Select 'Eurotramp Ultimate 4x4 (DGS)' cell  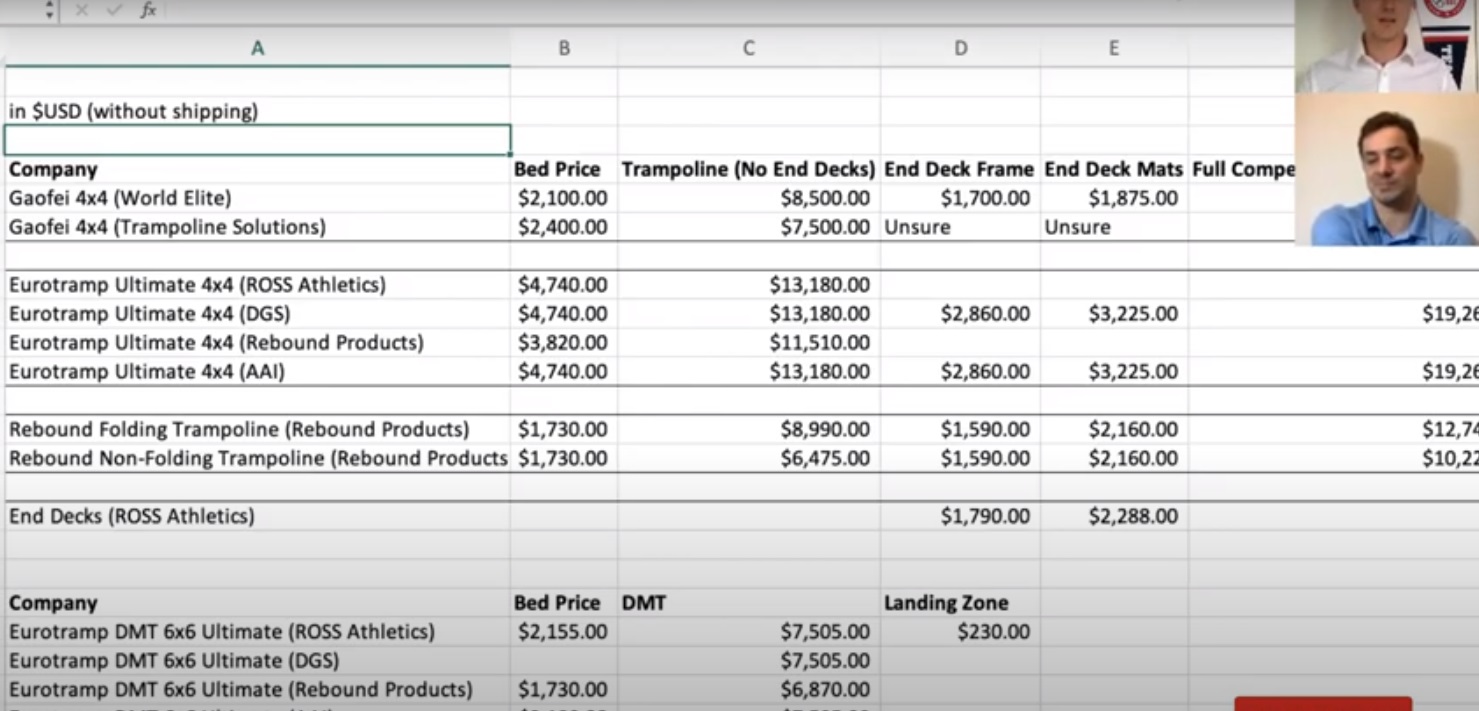pos(257,314)
